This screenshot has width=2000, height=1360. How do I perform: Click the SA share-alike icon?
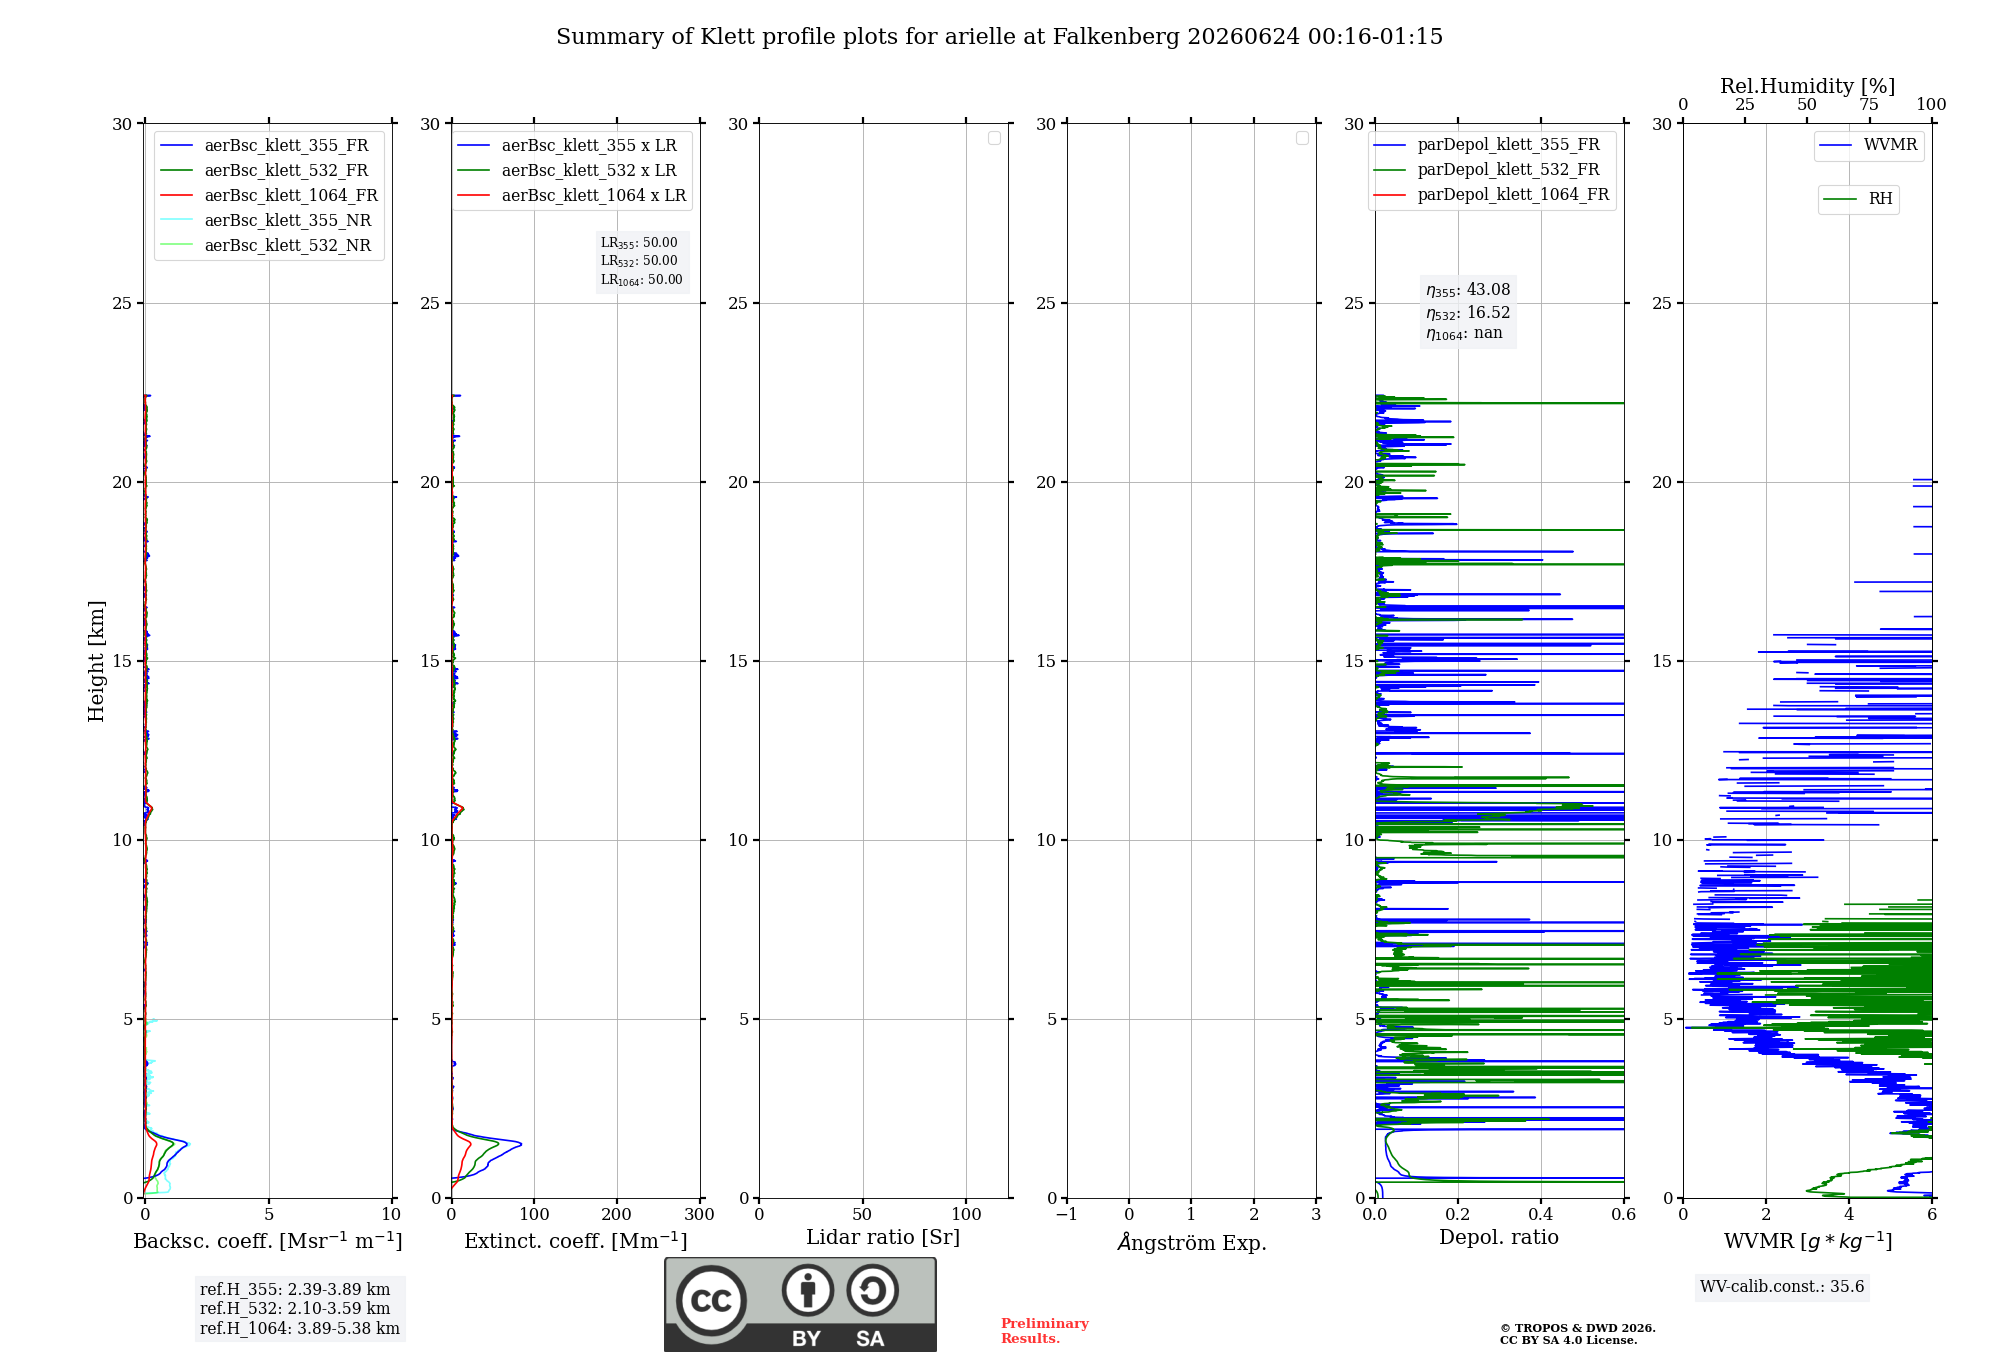click(x=872, y=1290)
